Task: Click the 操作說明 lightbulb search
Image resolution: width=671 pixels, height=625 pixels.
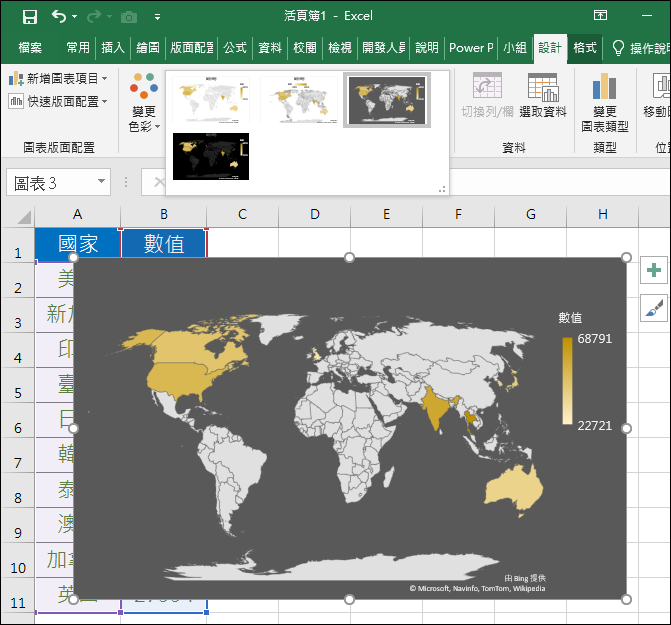Action: (640, 47)
